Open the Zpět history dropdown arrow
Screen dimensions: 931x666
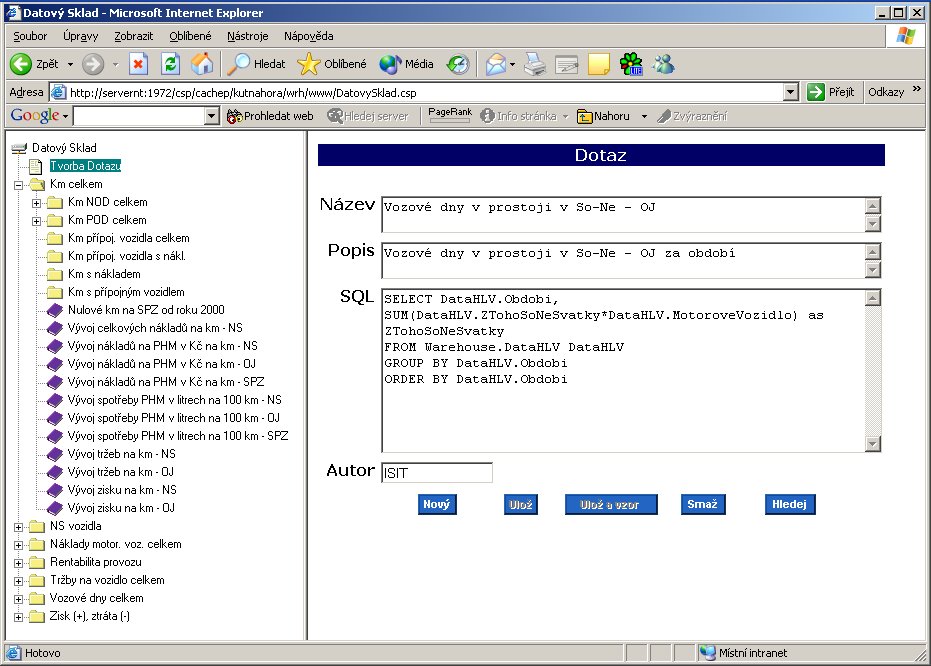[x=70, y=64]
